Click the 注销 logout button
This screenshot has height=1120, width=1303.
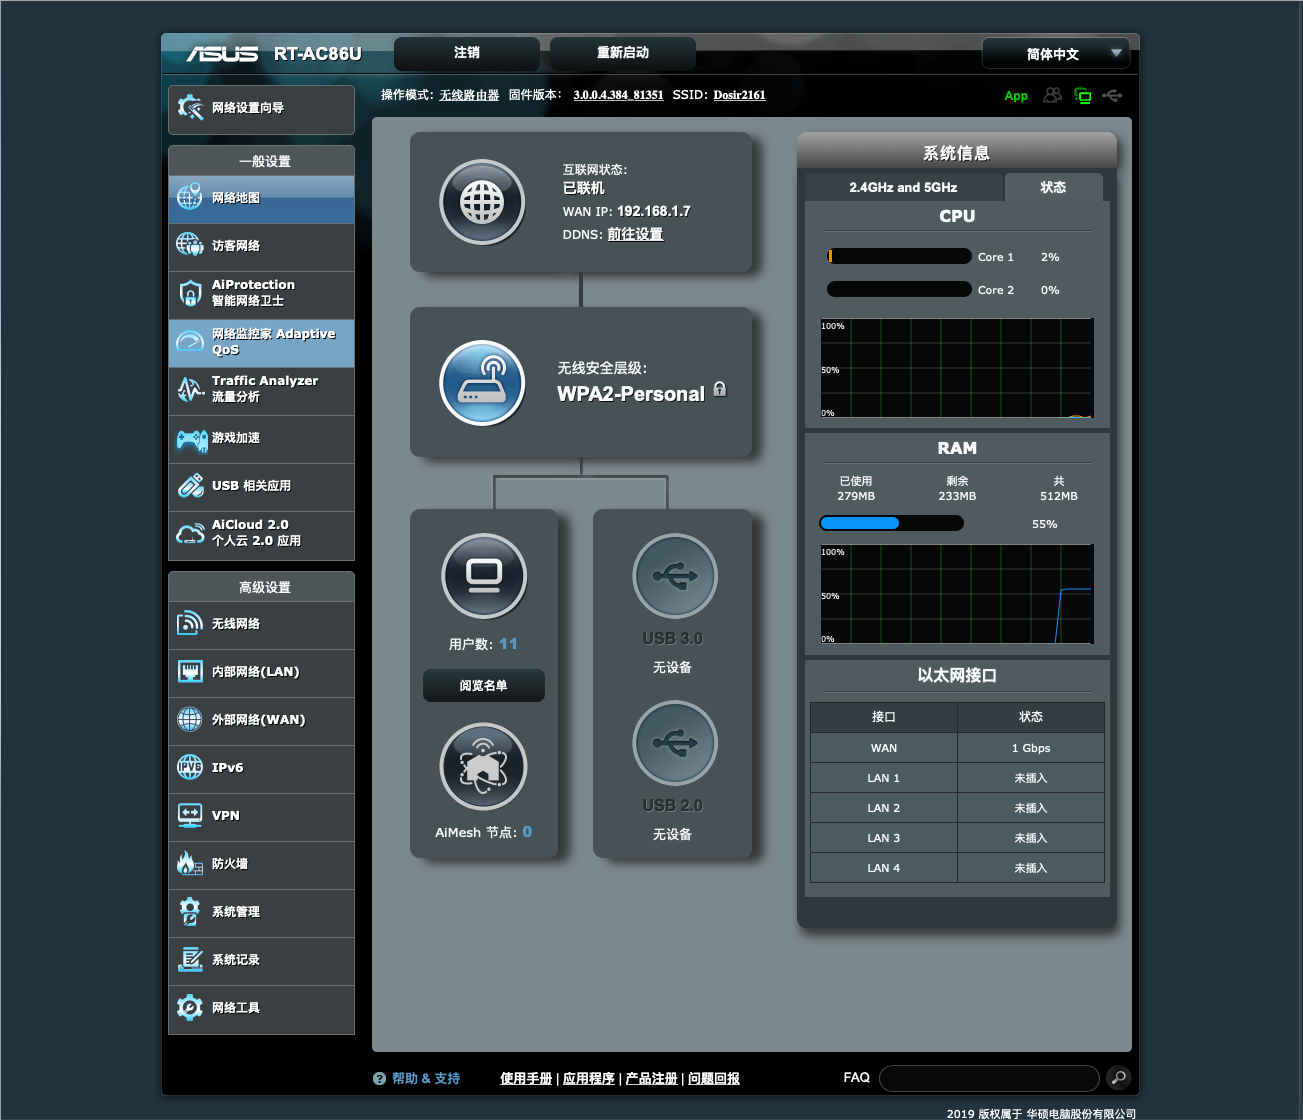(467, 53)
